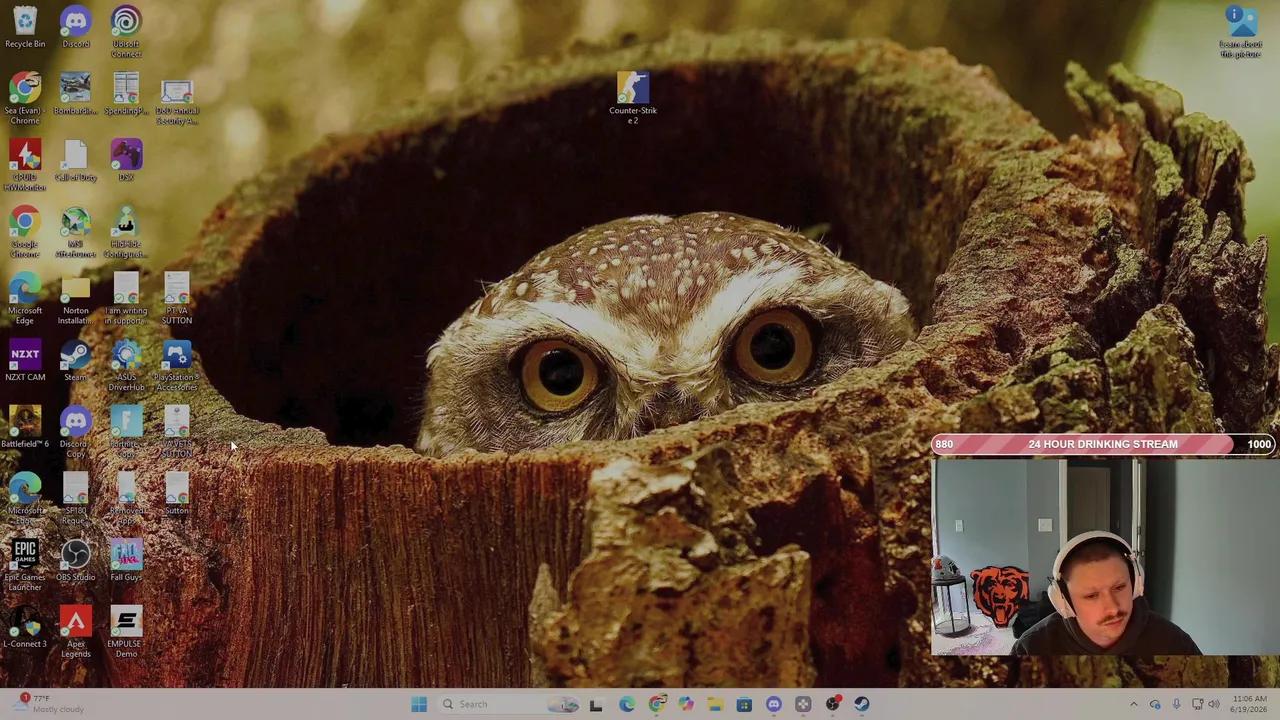
Task: Open the Norton Installation folder
Action: coord(76,299)
